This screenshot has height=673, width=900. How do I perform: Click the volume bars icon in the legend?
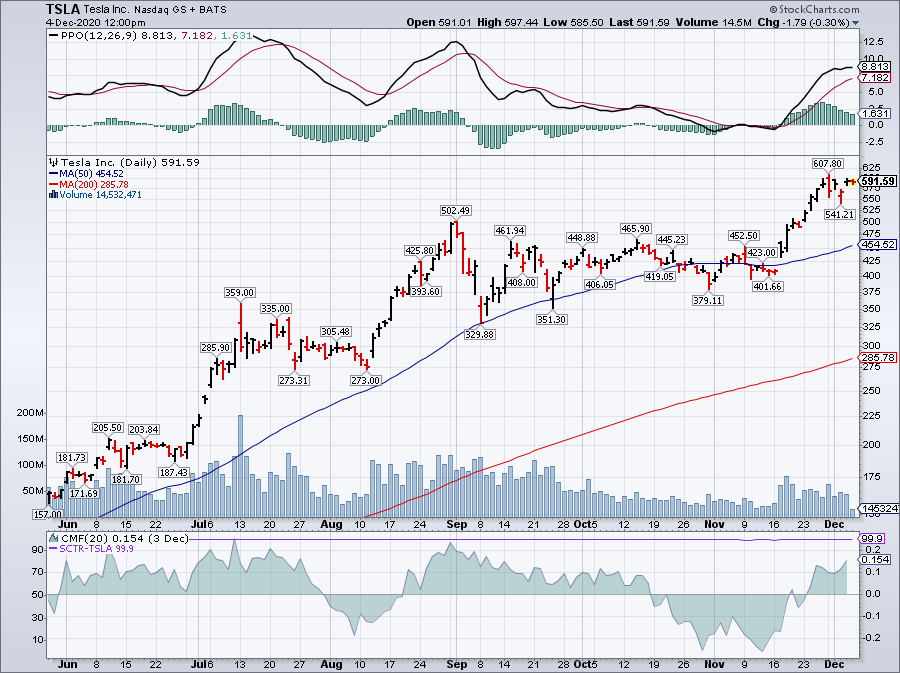(54, 194)
